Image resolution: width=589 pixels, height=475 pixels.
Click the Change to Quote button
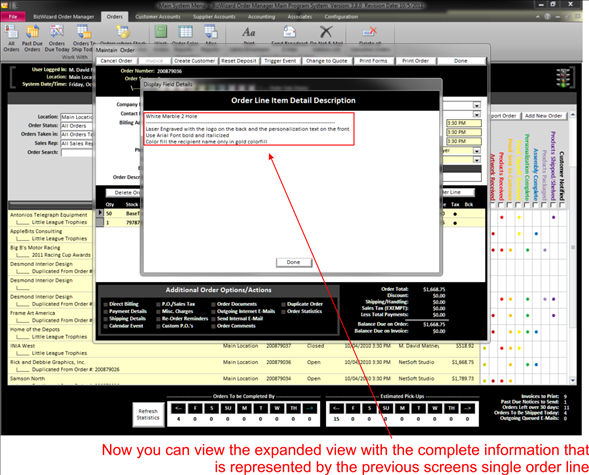coord(326,61)
